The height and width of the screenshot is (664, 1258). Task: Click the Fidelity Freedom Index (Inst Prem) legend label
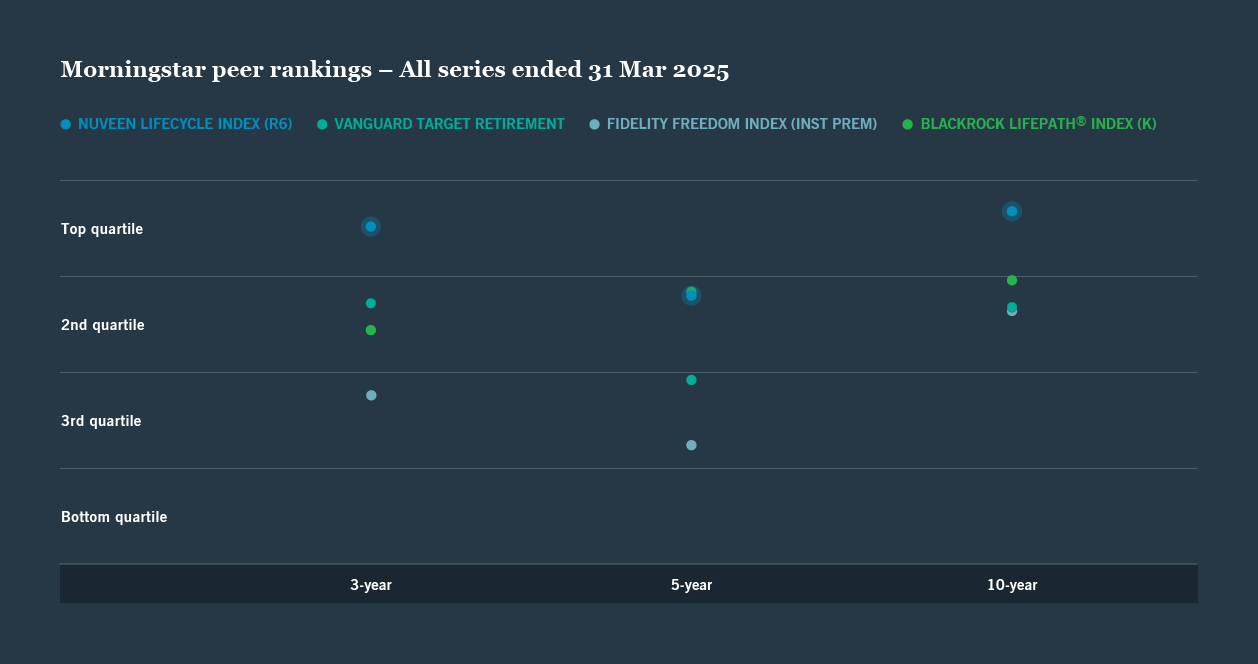[x=742, y=124]
